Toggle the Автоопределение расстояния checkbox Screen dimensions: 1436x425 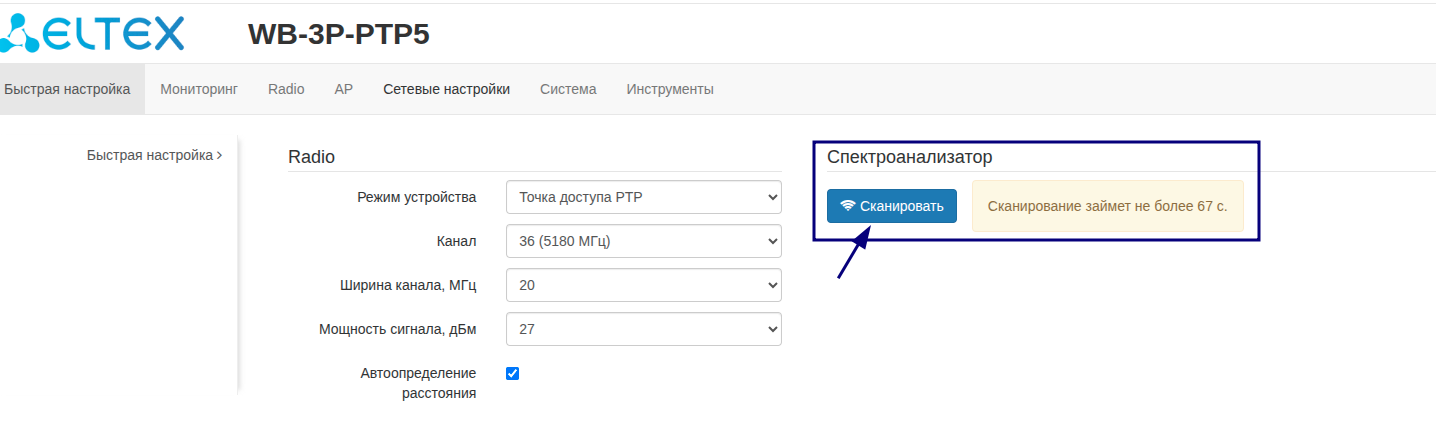pyautogui.click(x=513, y=374)
